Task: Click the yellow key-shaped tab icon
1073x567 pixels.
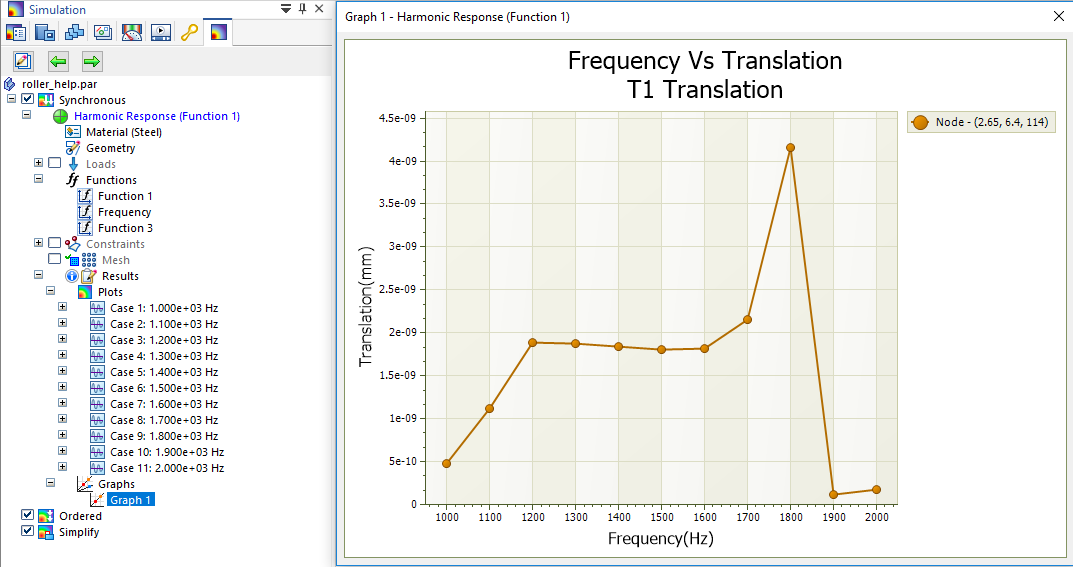Action: (189, 32)
